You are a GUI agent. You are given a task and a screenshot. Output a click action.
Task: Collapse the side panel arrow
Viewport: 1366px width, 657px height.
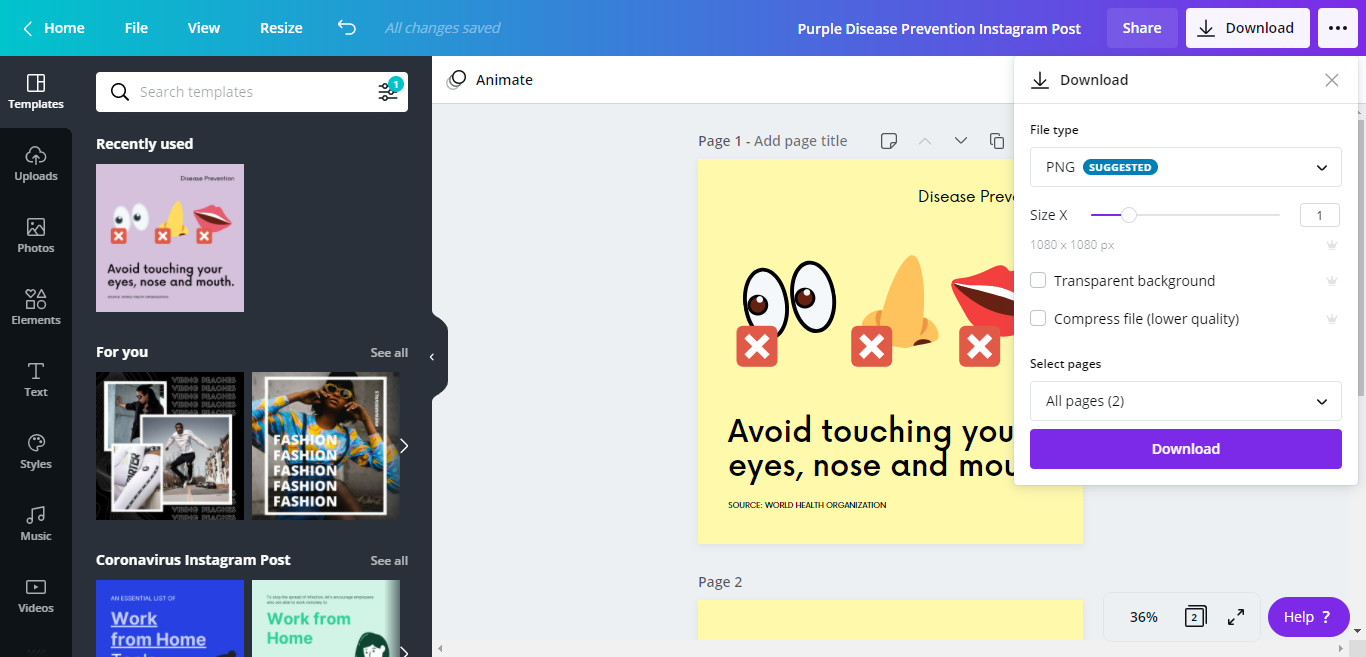[432, 357]
